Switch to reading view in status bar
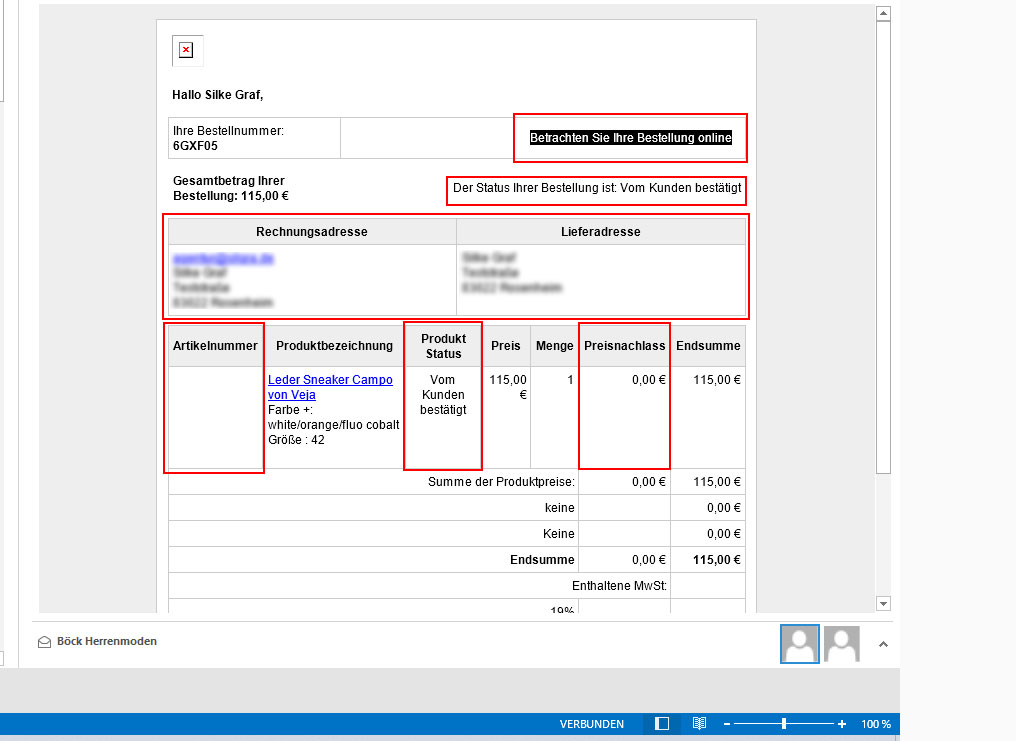Image resolution: width=1016 pixels, height=741 pixels. [x=700, y=724]
